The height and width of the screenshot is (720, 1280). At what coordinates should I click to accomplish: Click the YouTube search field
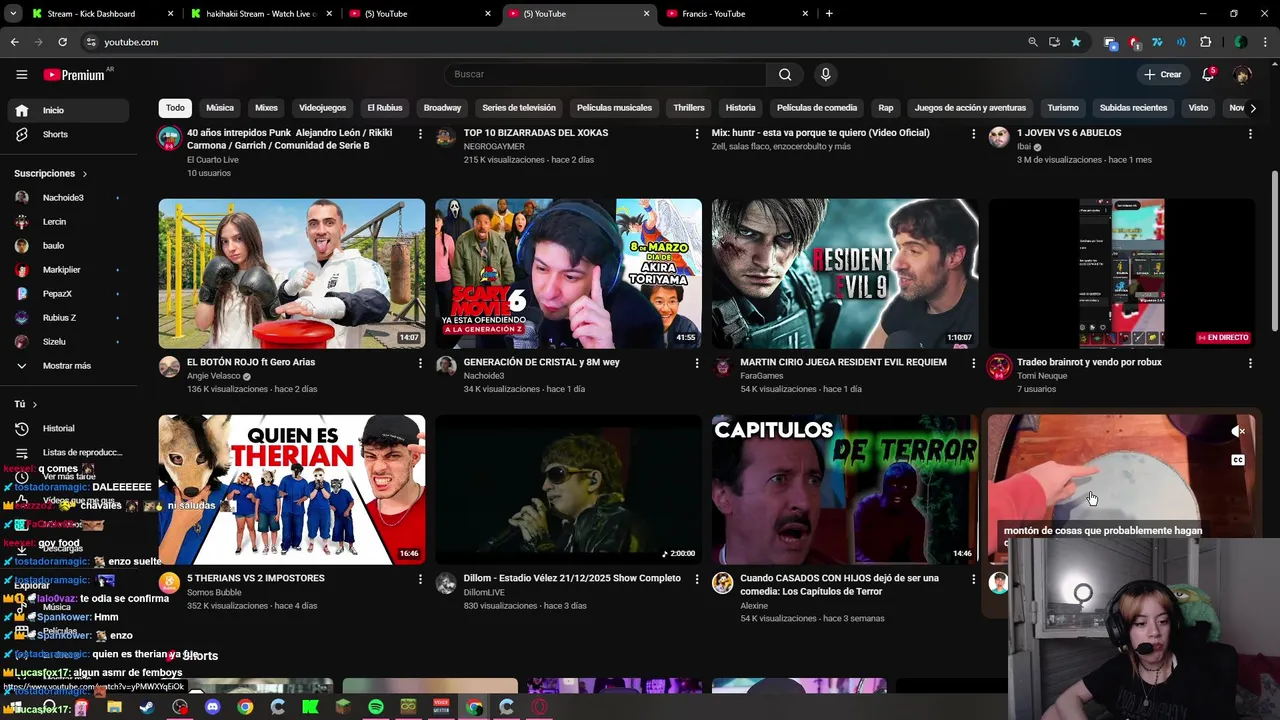click(x=605, y=74)
